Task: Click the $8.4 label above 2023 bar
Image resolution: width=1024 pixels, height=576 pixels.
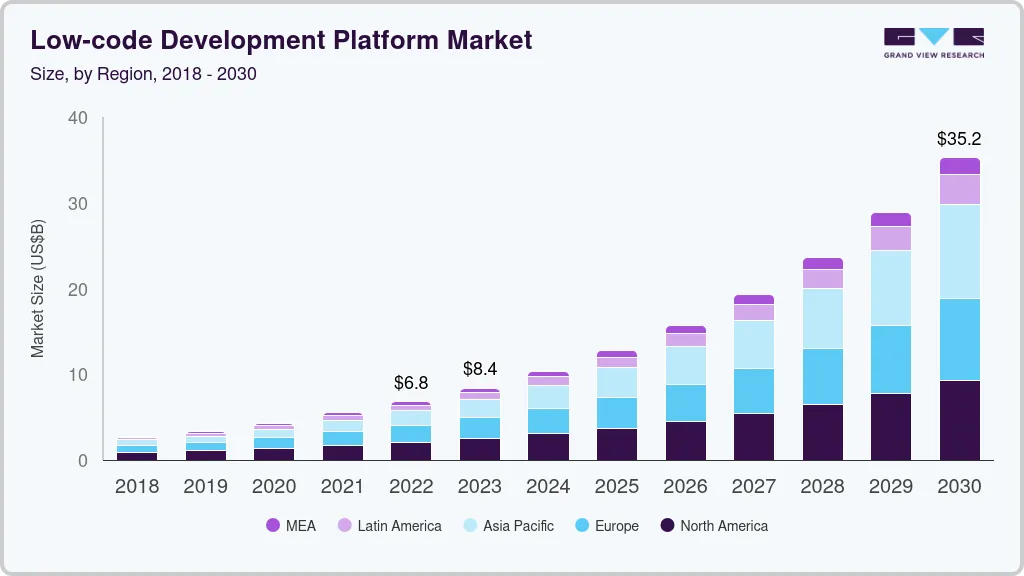Action: click(x=480, y=369)
